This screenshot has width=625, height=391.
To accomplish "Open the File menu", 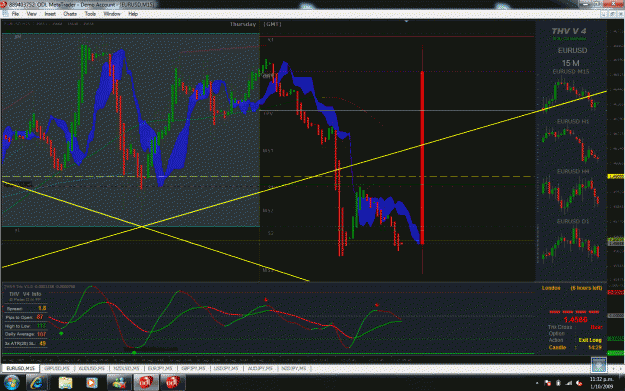I will 15,14.
